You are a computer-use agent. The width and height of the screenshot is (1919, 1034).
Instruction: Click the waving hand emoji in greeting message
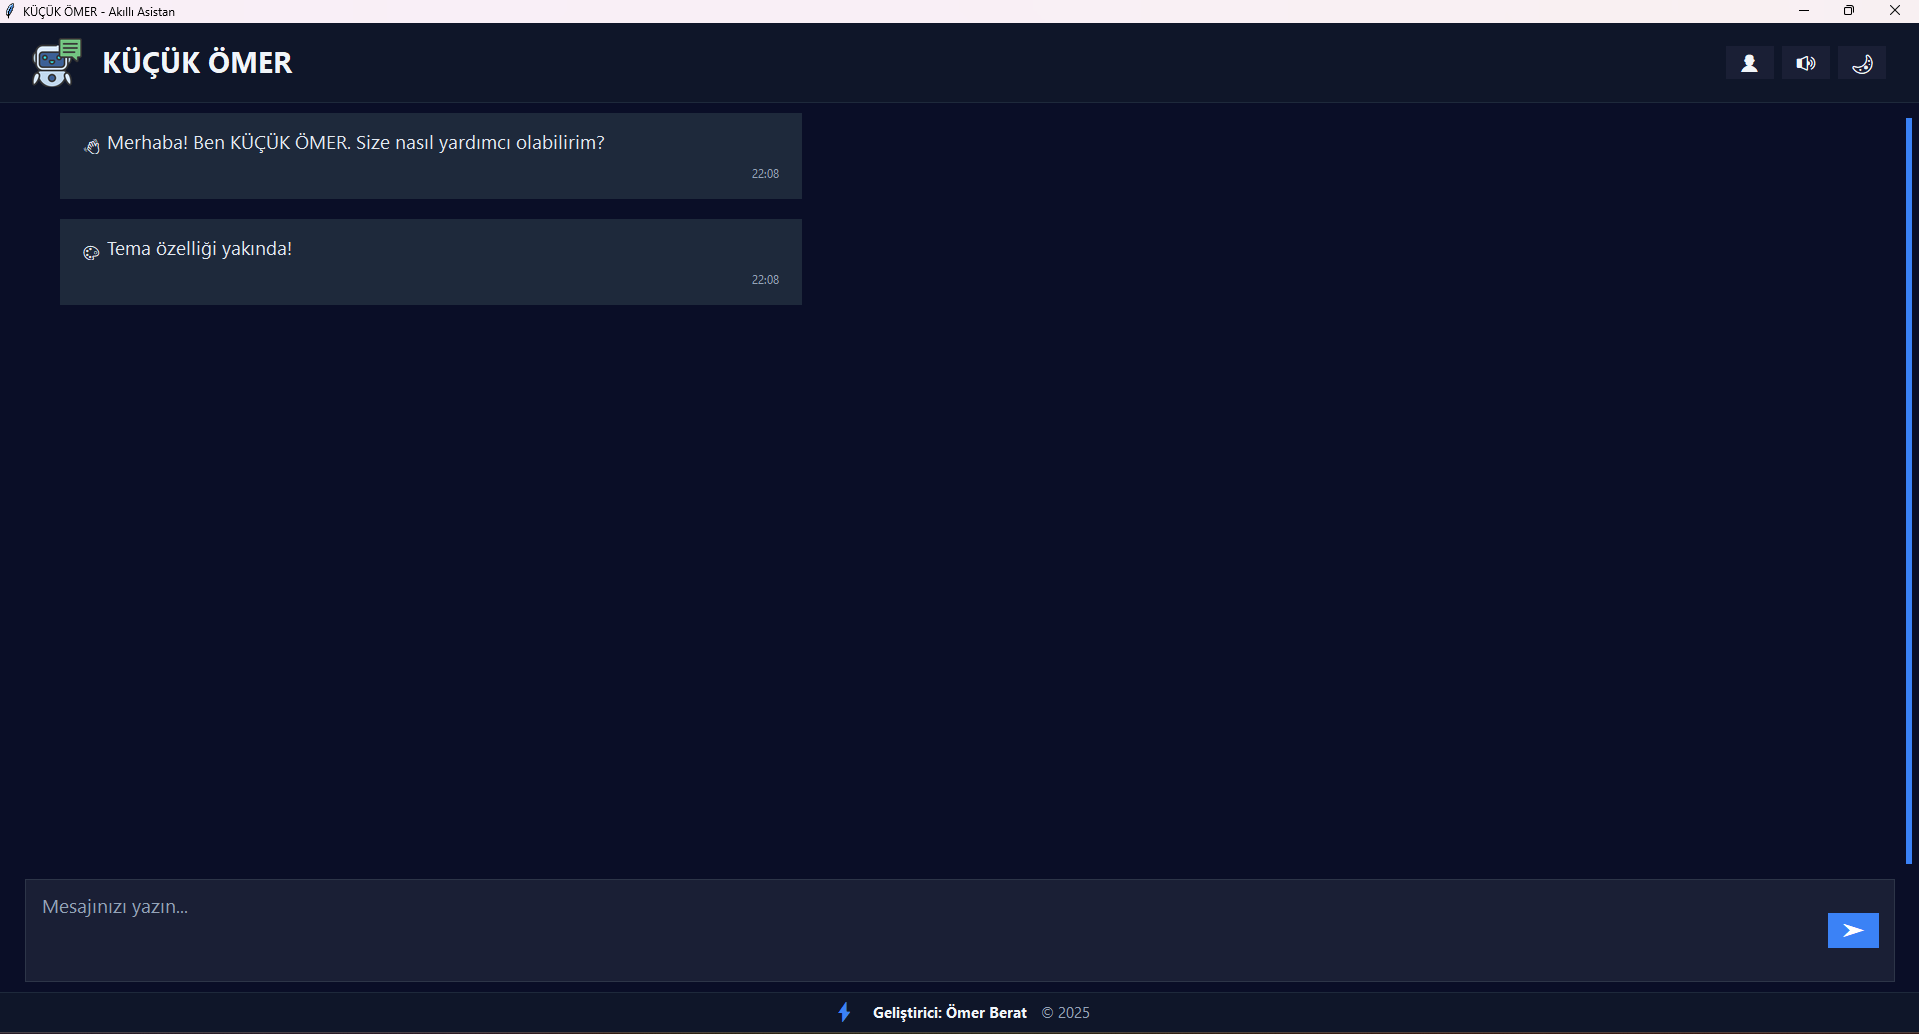point(91,147)
